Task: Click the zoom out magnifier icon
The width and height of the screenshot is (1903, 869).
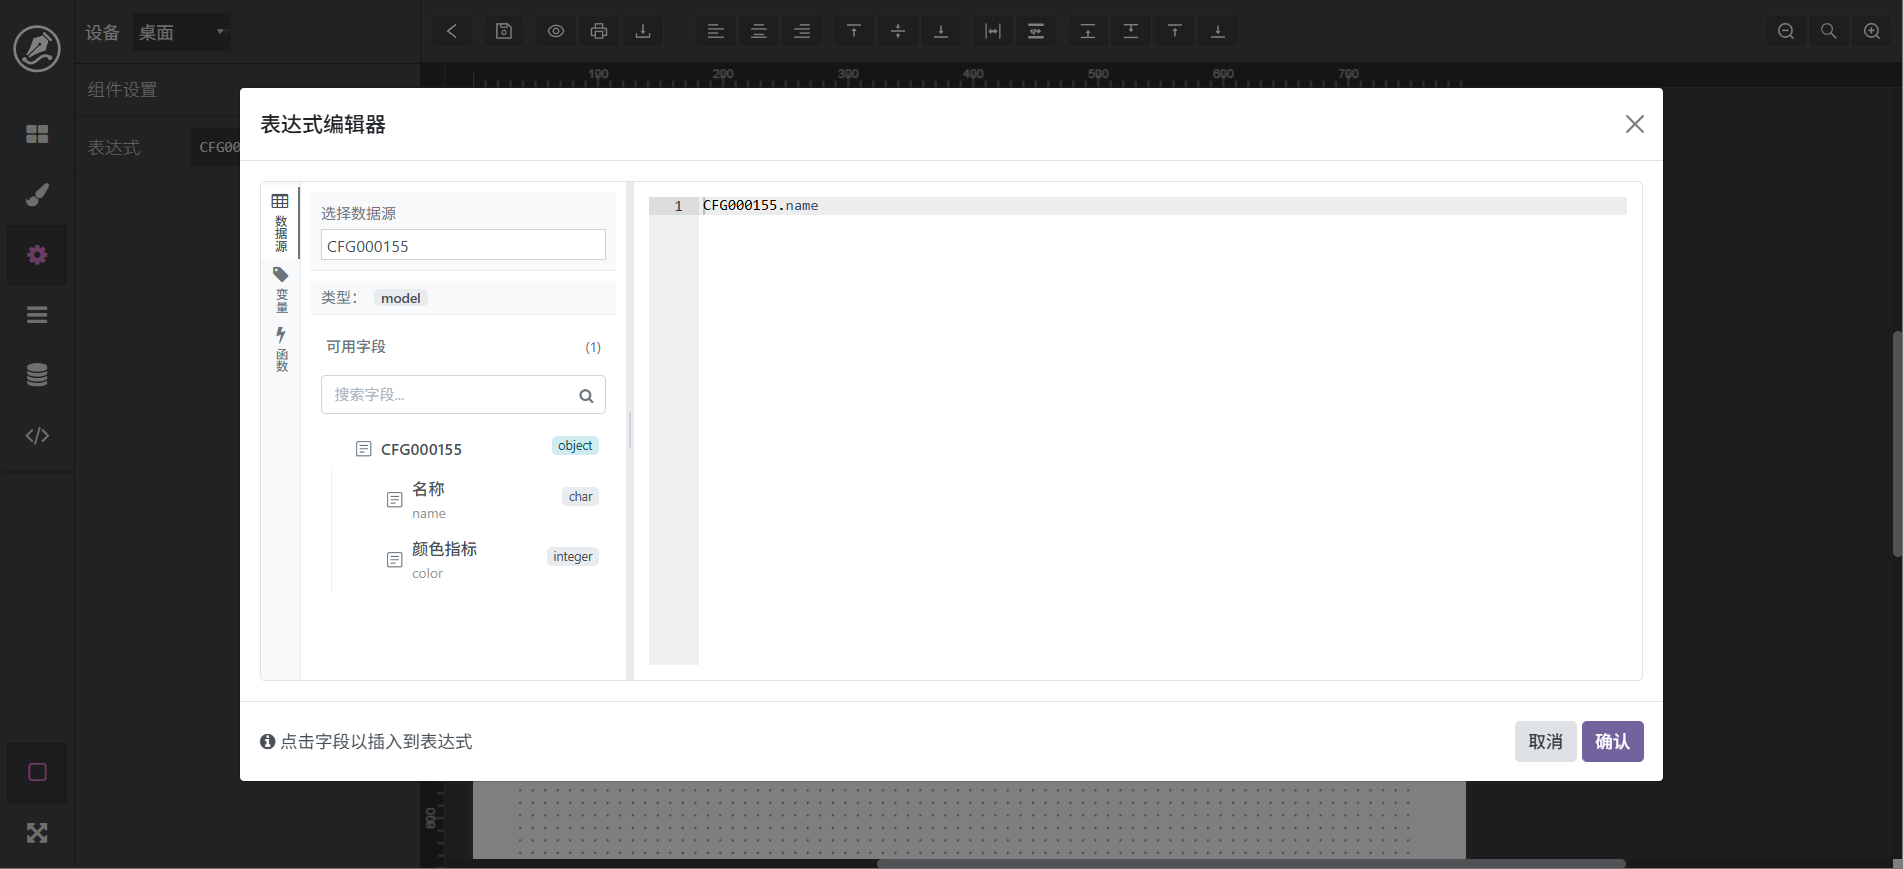Action: [1785, 31]
